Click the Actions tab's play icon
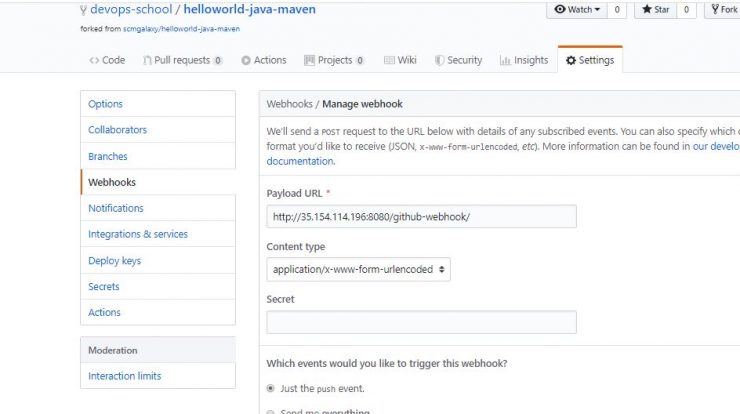Screen dimensions: 740x414 246,60
